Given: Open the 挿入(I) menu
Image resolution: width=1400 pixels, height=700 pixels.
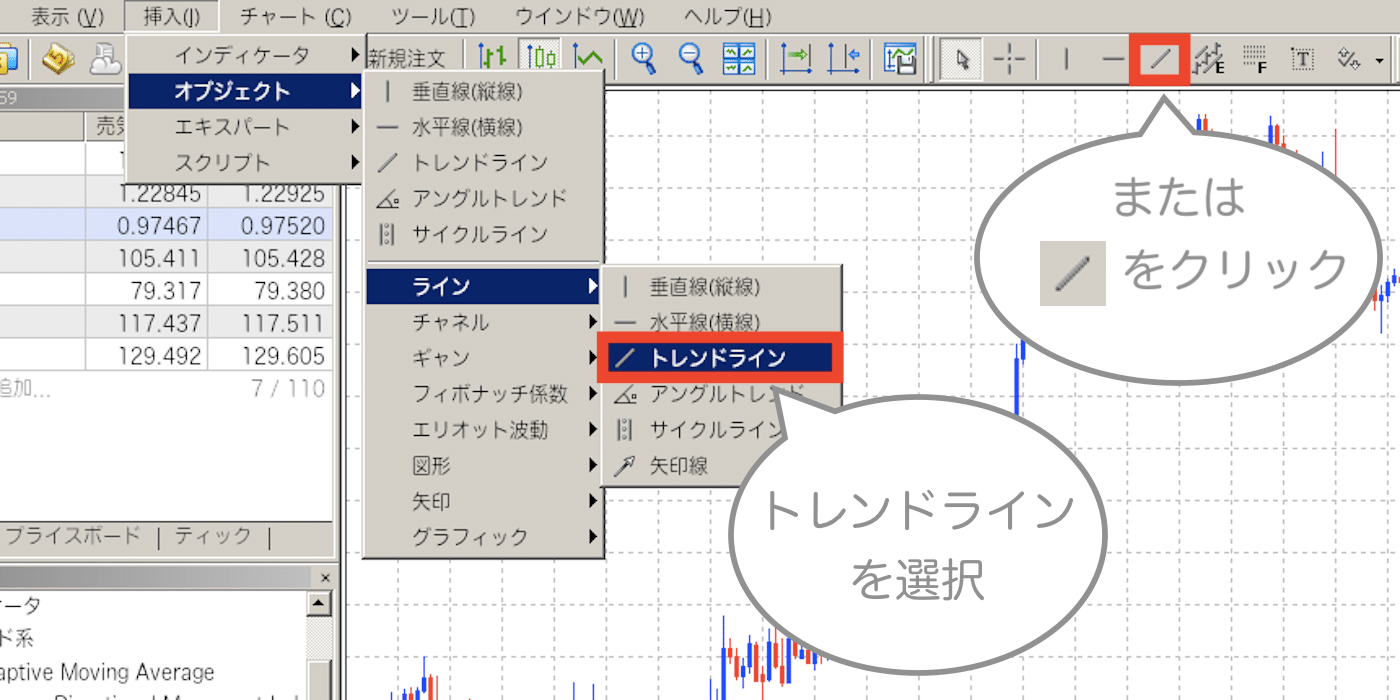Looking at the screenshot, I should pyautogui.click(x=172, y=16).
